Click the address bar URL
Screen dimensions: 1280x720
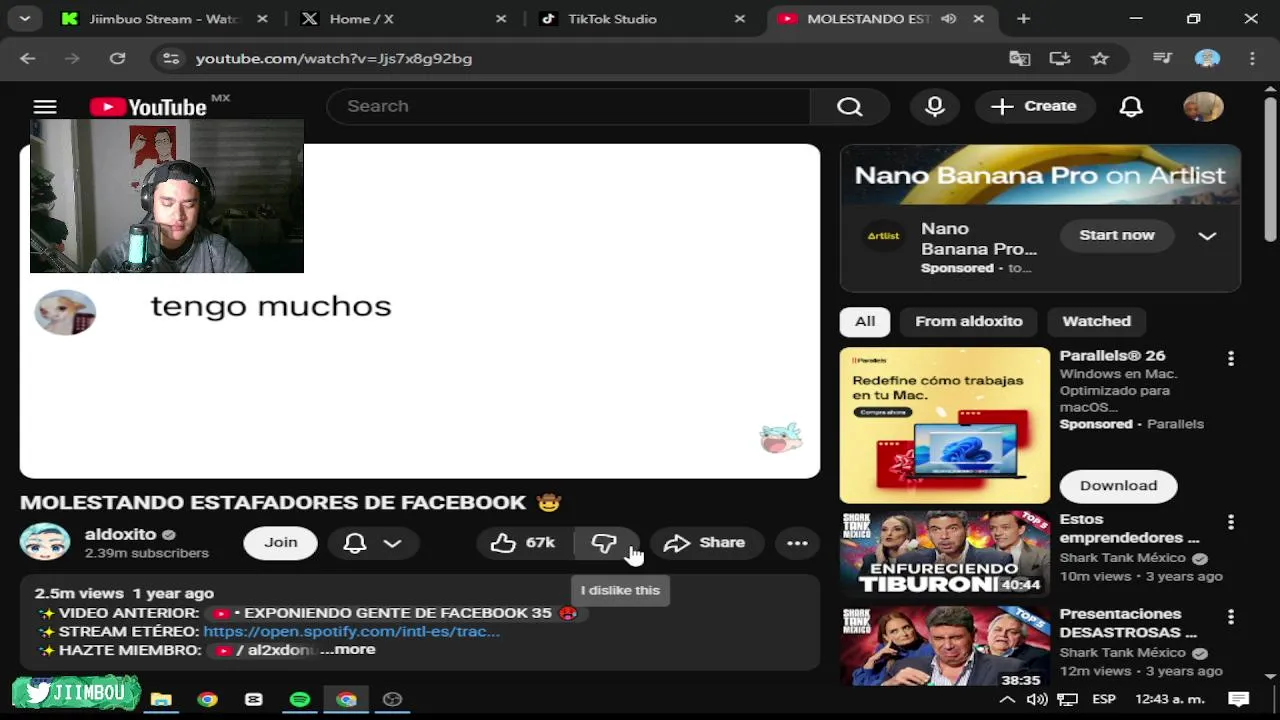coord(333,58)
